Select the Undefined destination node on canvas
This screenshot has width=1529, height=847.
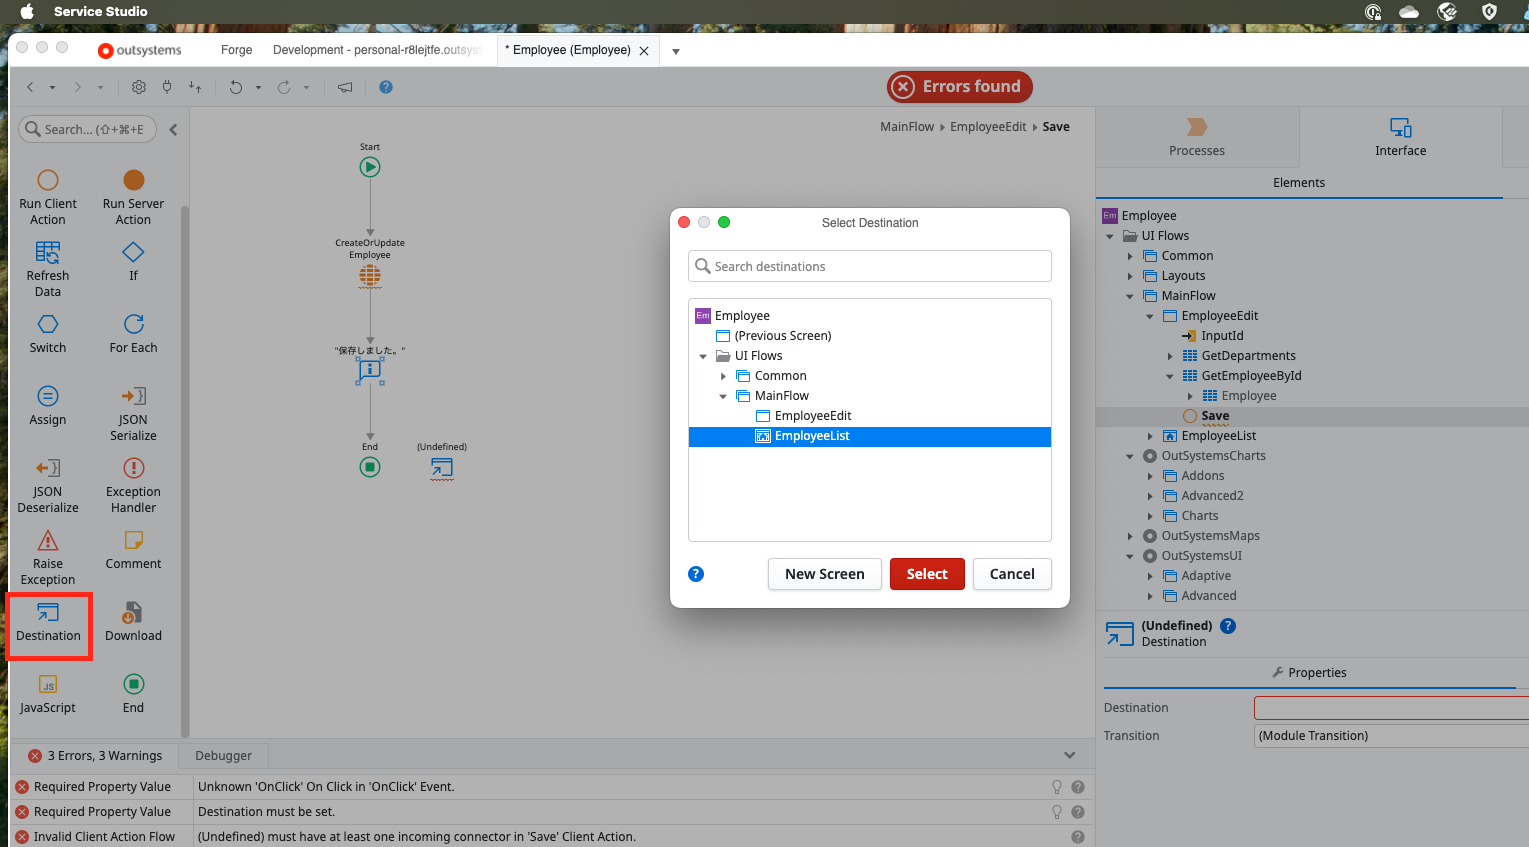click(442, 467)
